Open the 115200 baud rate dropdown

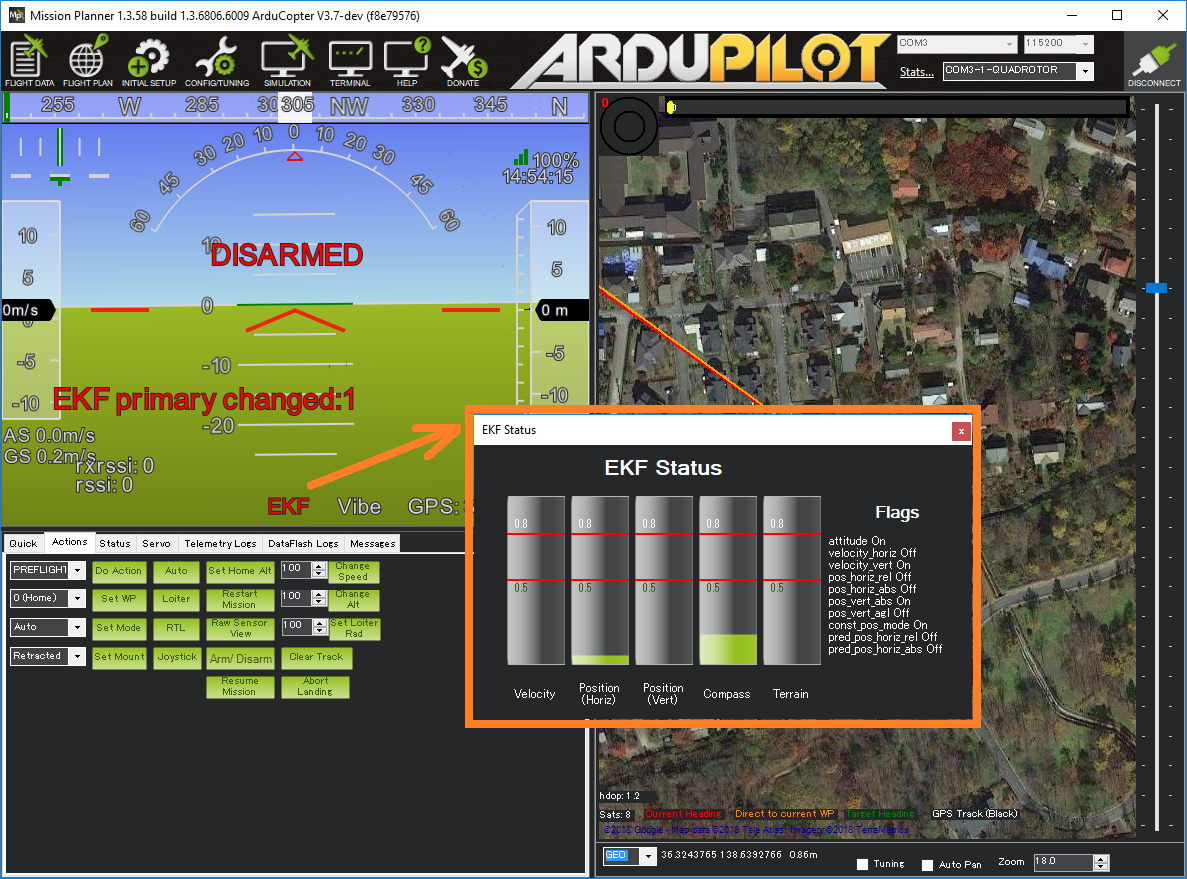coord(1086,44)
